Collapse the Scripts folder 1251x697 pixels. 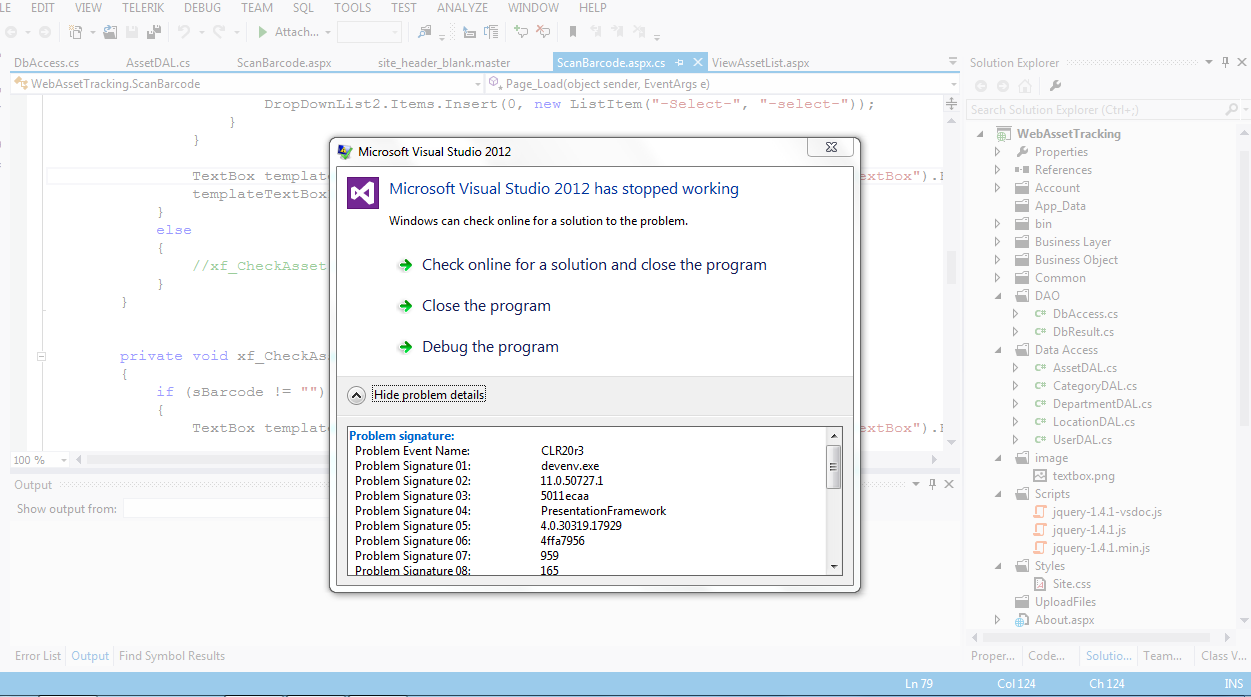pyautogui.click(x=997, y=494)
